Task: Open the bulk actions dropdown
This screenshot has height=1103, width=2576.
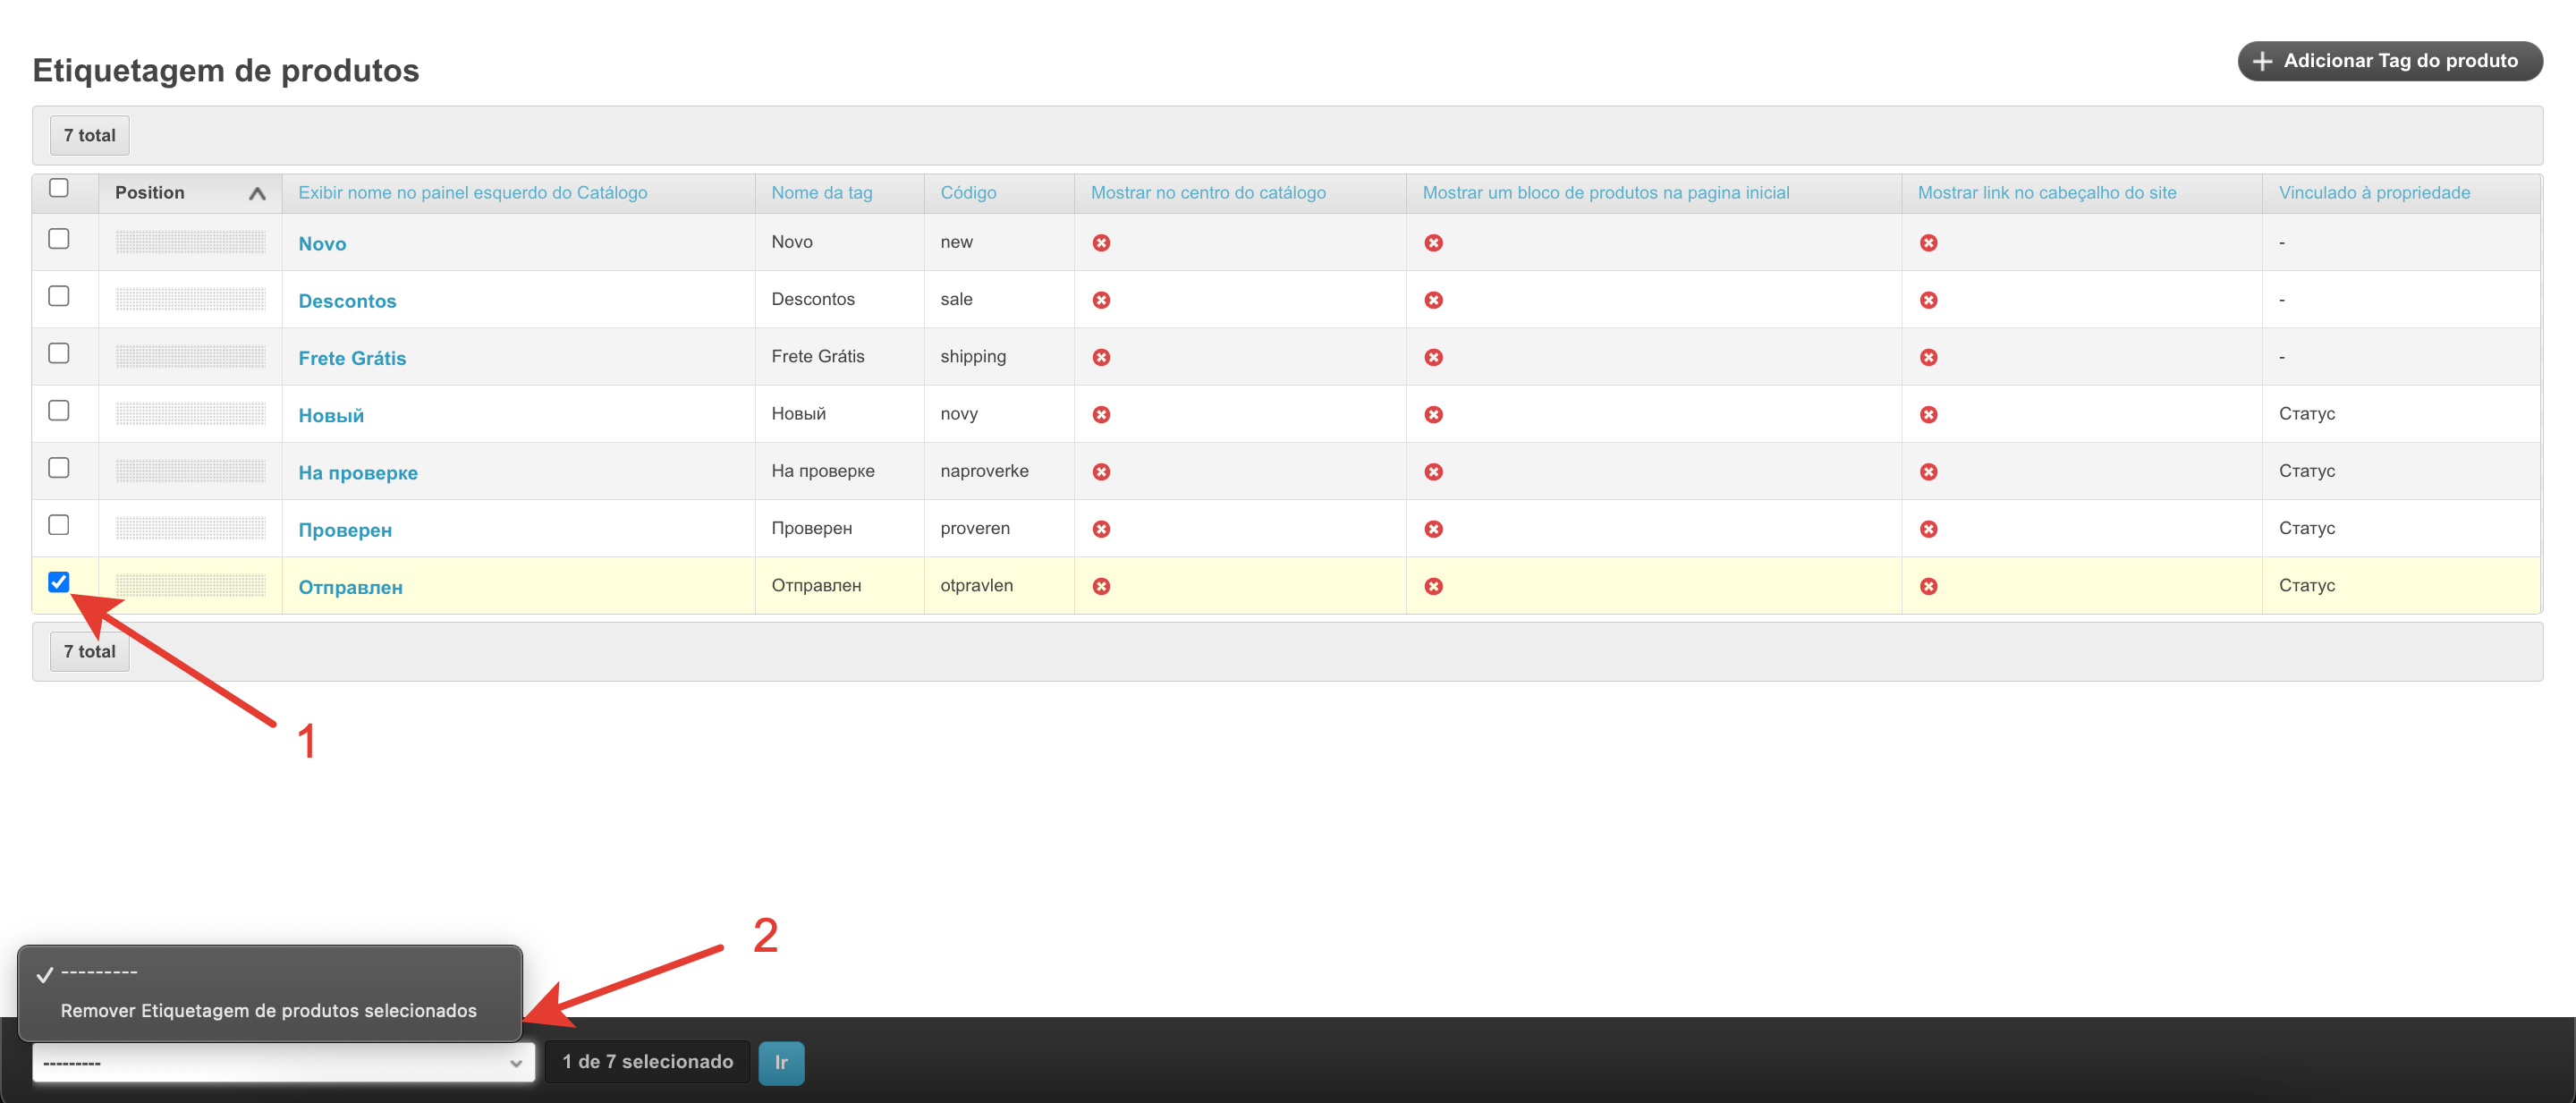Action: [x=283, y=1062]
